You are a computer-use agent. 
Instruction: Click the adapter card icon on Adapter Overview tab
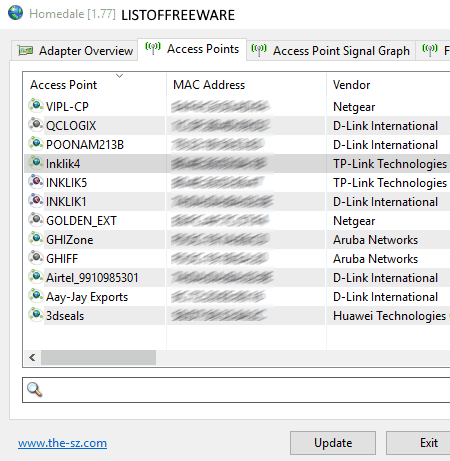(x=25, y=50)
